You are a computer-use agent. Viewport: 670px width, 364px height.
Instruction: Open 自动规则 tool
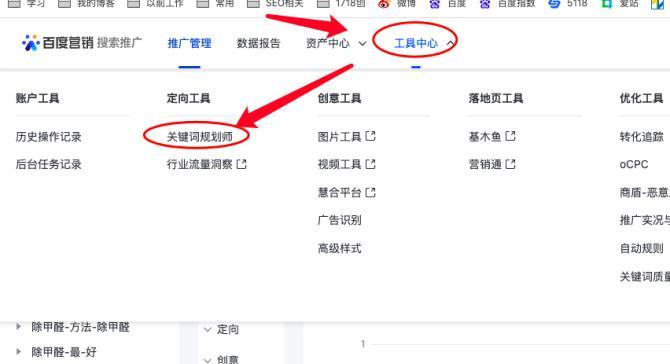click(x=641, y=248)
